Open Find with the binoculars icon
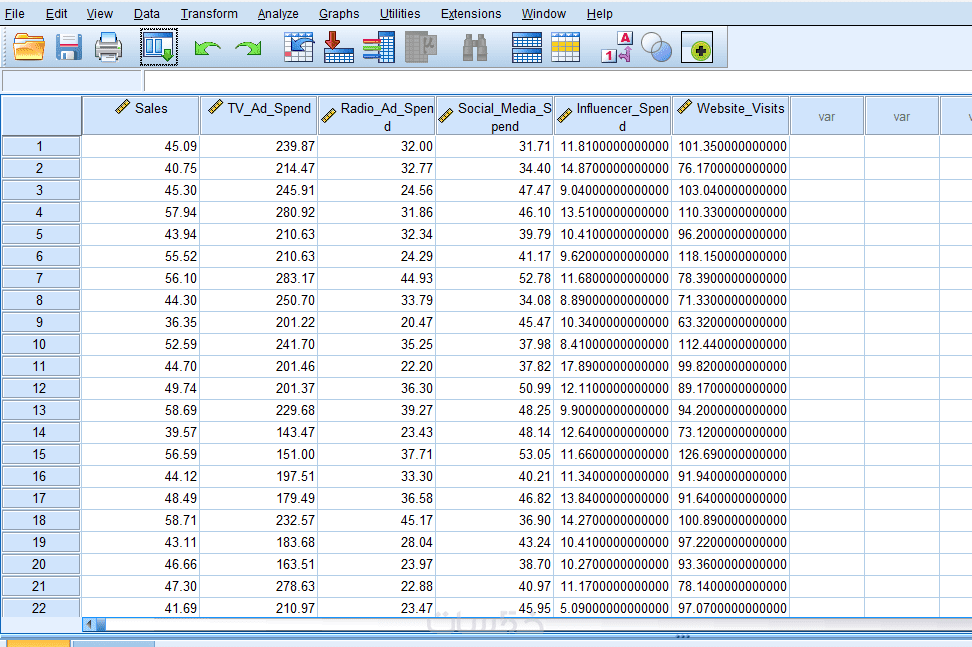The width and height of the screenshot is (972, 647). click(x=475, y=47)
